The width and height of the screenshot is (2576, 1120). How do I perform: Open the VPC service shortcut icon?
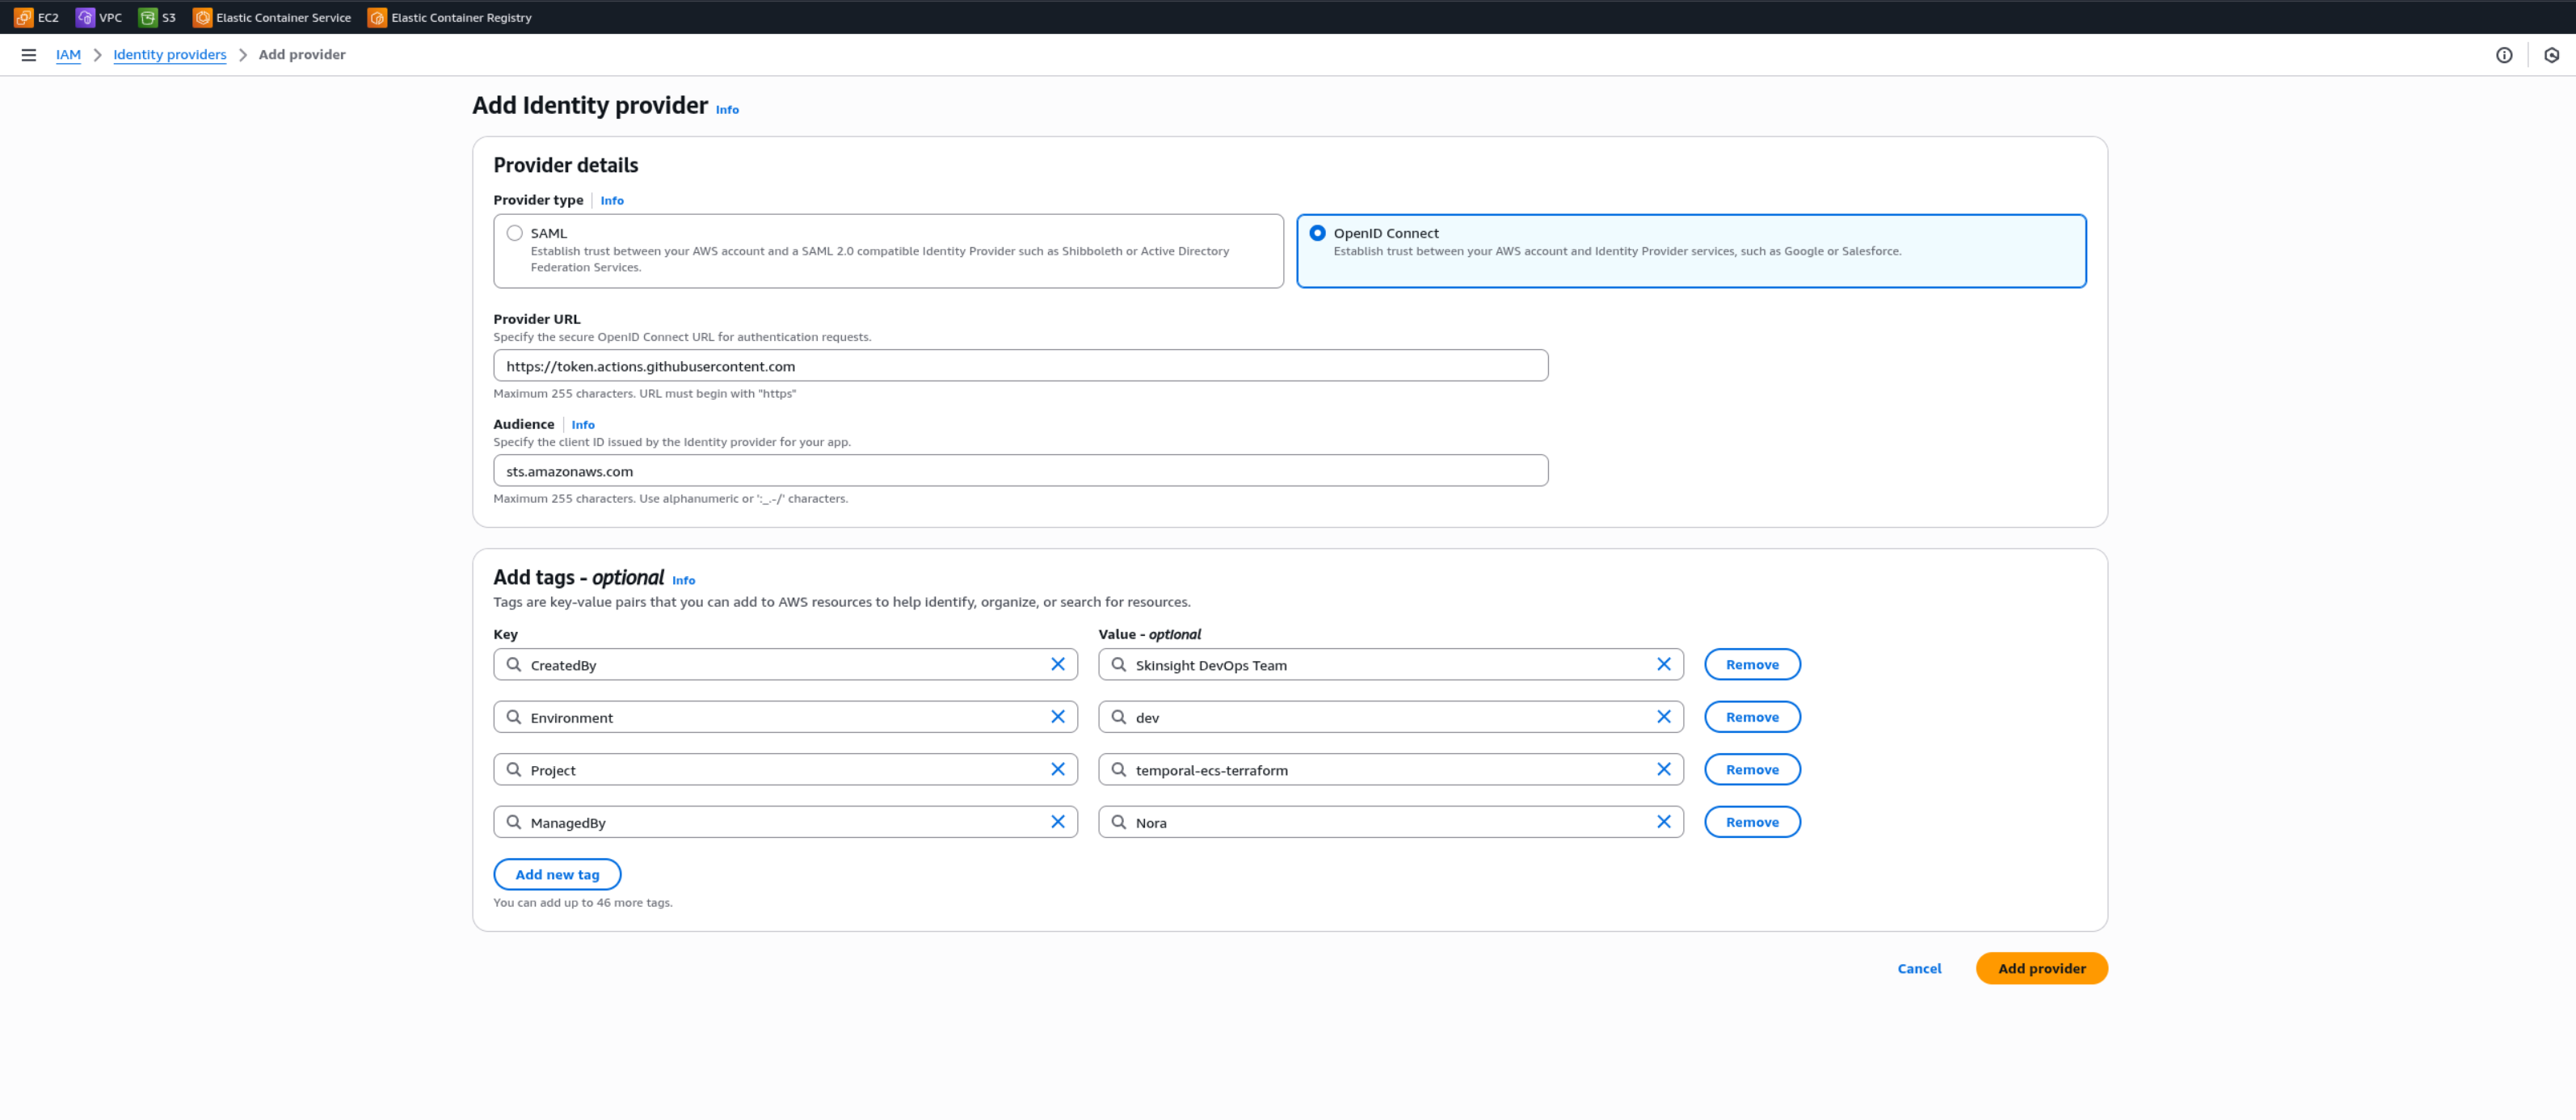[x=85, y=17]
